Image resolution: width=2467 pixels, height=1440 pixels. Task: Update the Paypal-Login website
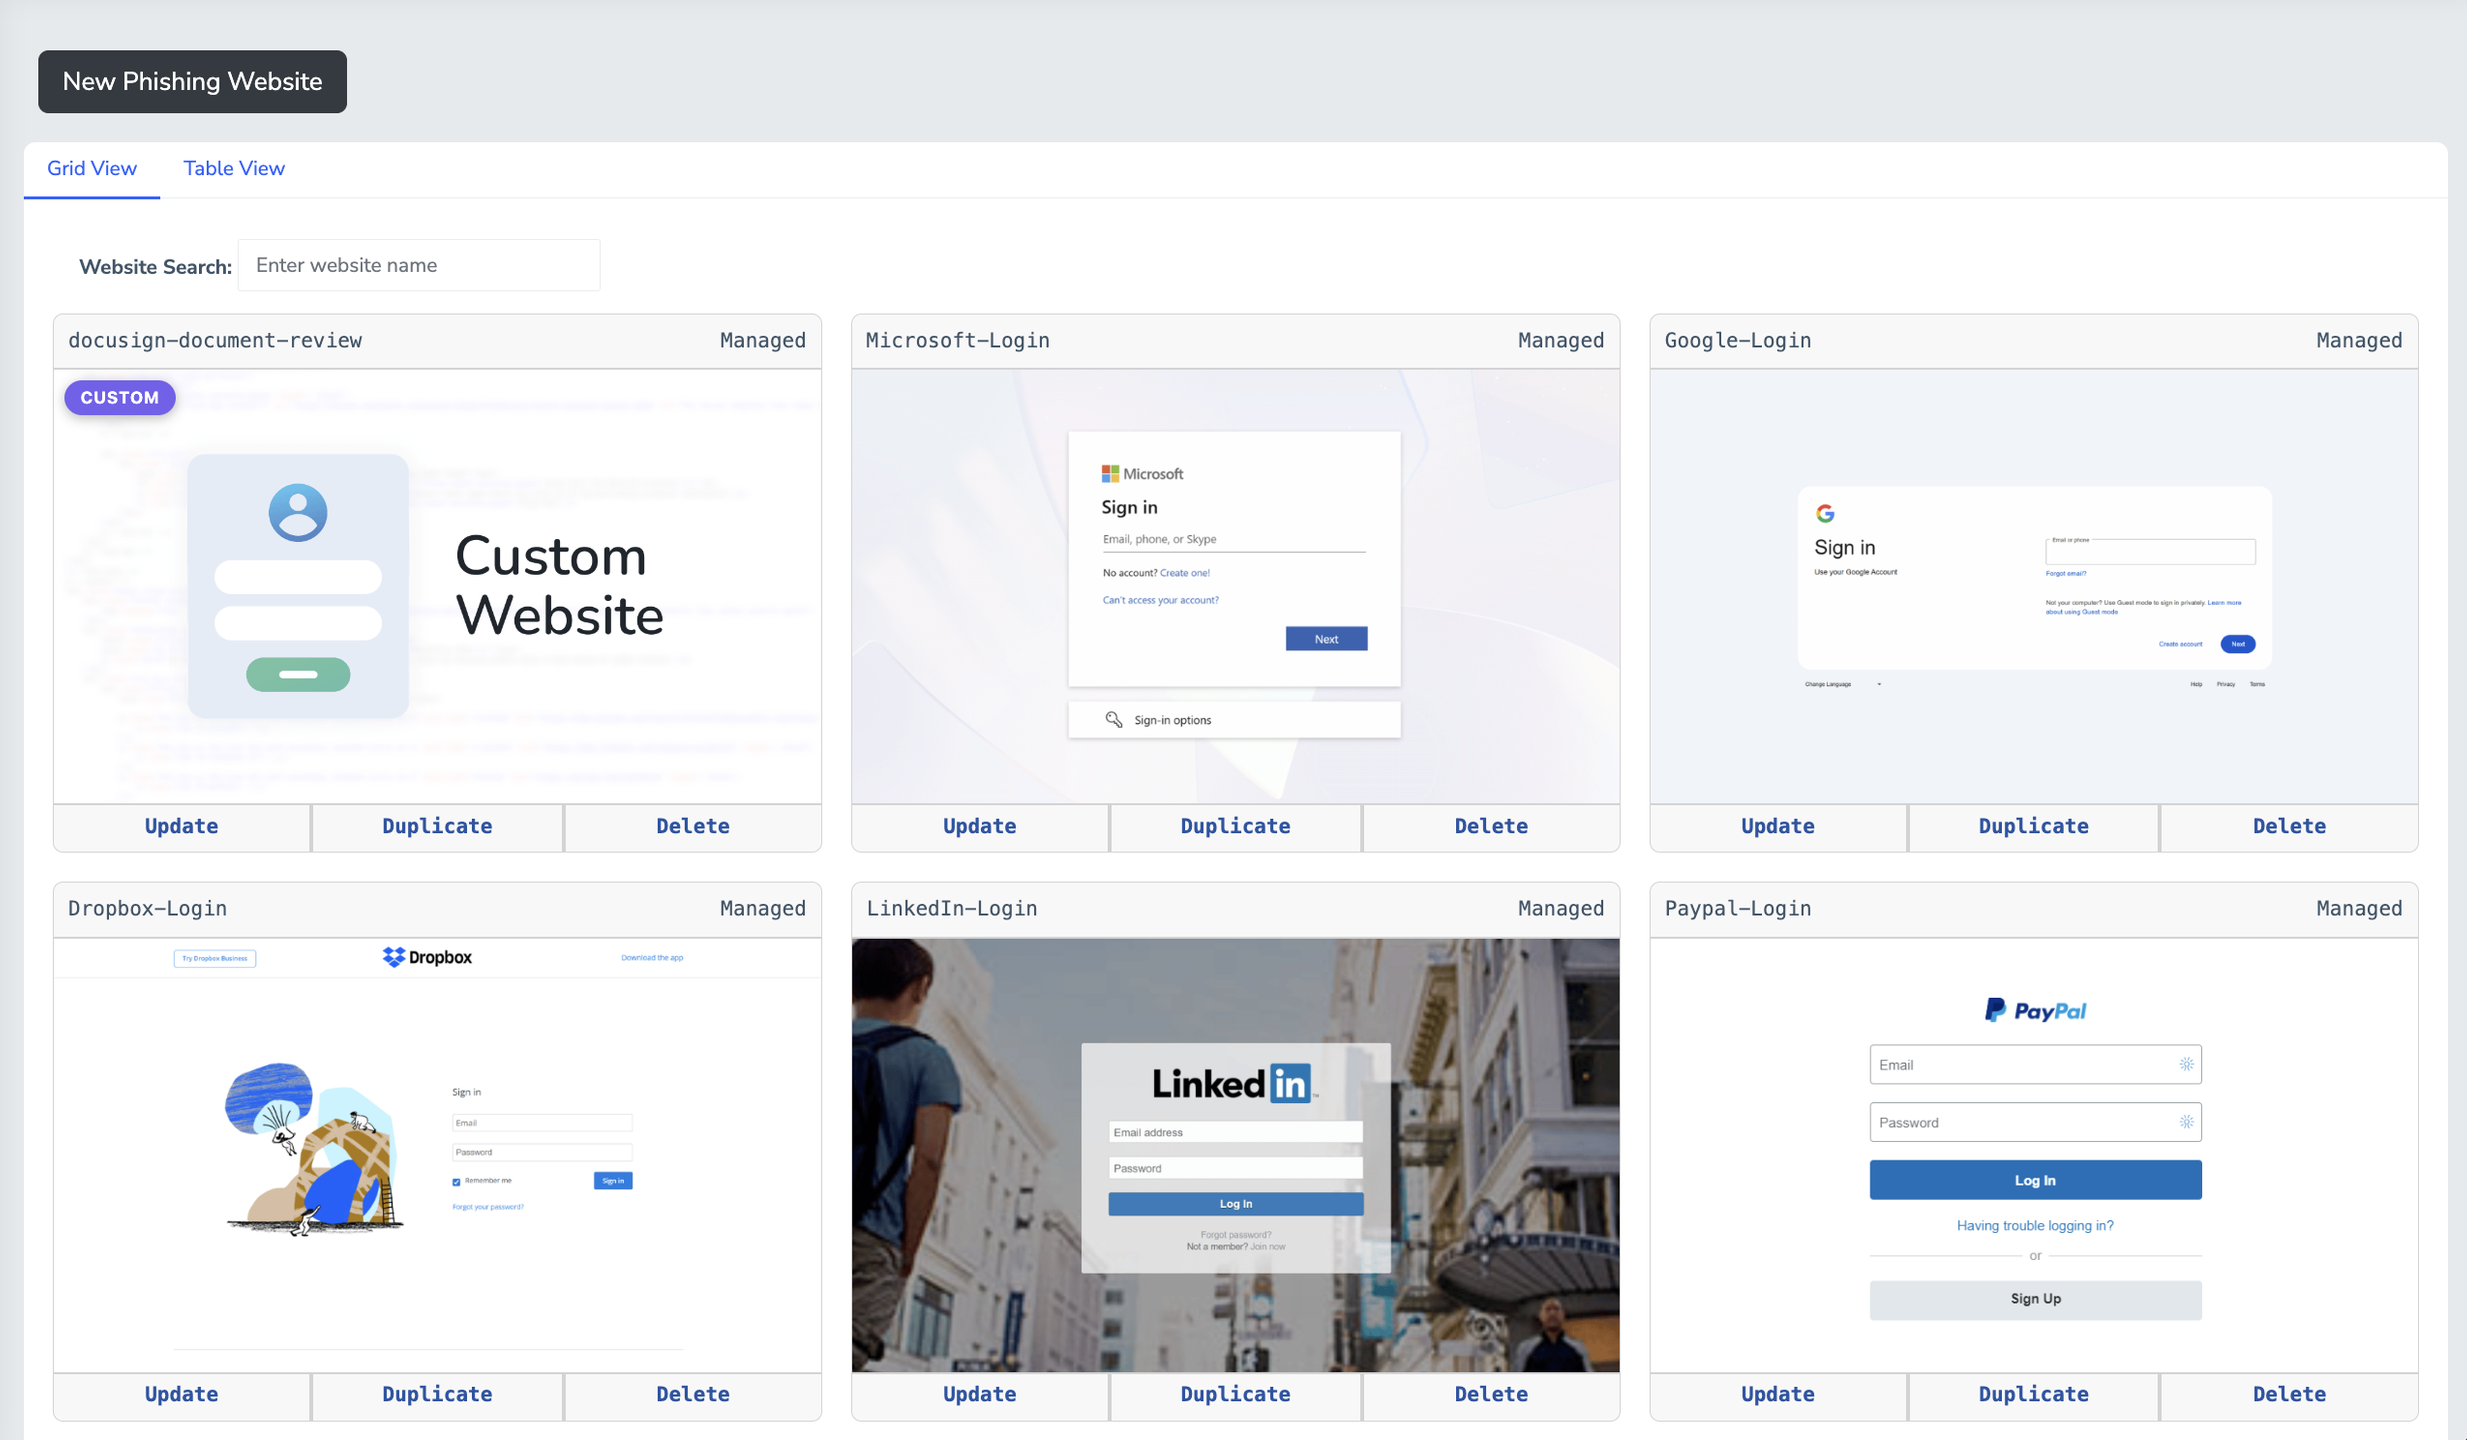click(1778, 1394)
